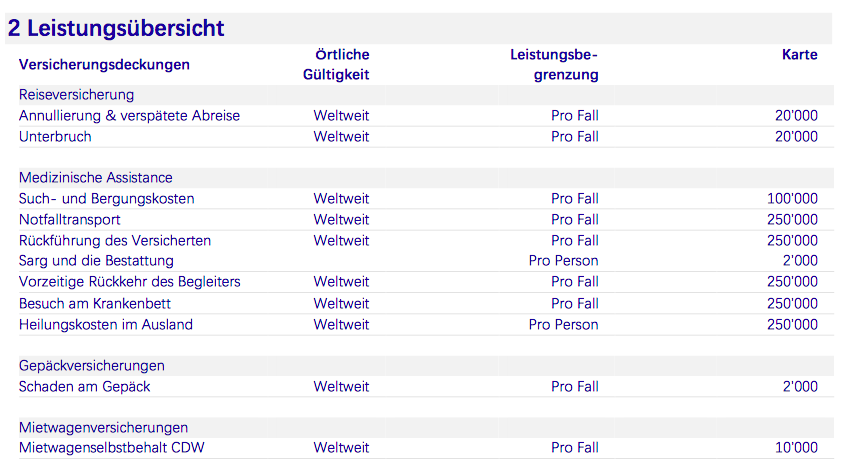Click the "Sarg und die Bestattung" entry
Image resolution: width=841 pixels, height=470 pixels.
click(96, 261)
